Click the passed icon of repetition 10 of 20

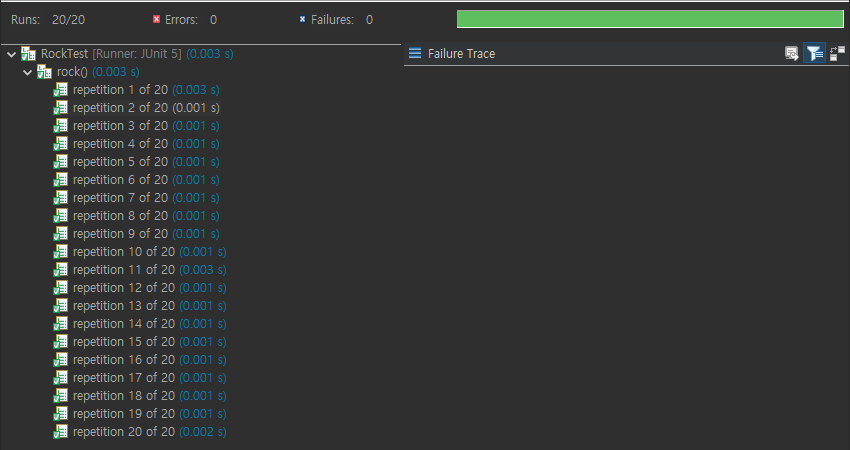point(60,252)
